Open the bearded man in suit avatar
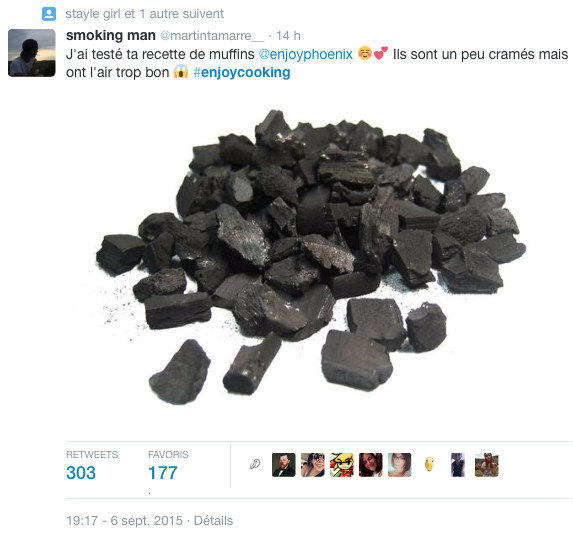Image resolution: width=573 pixels, height=538 pixels. tap(284, 465)
